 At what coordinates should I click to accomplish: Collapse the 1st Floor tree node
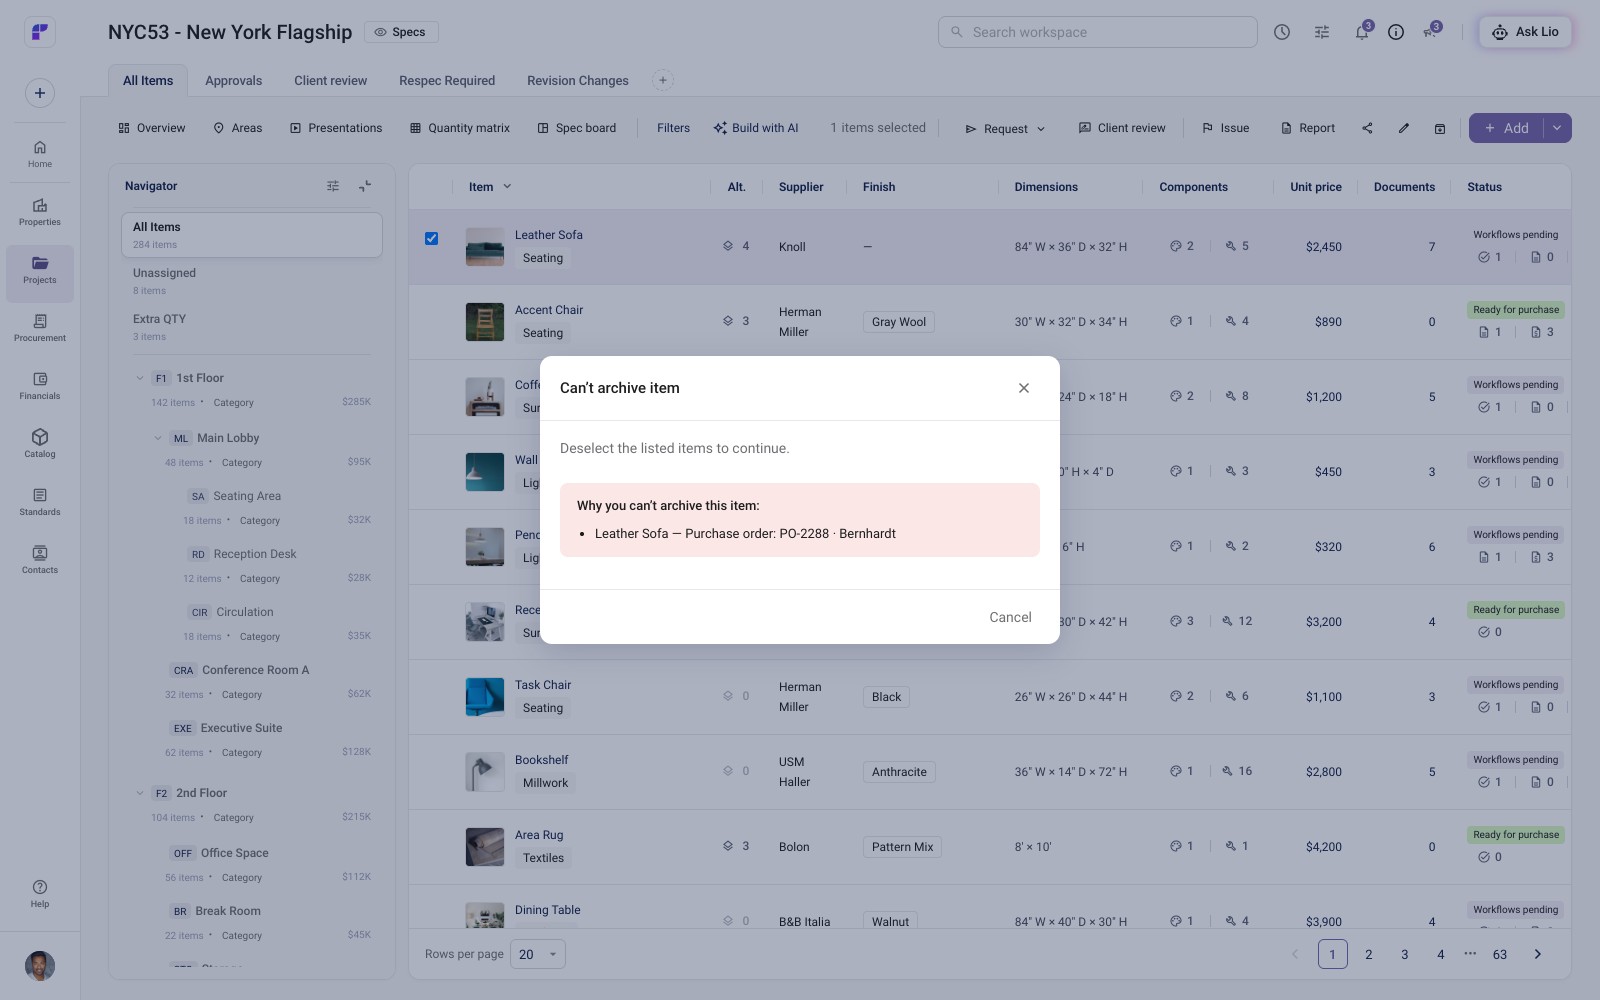pos(139,378)
